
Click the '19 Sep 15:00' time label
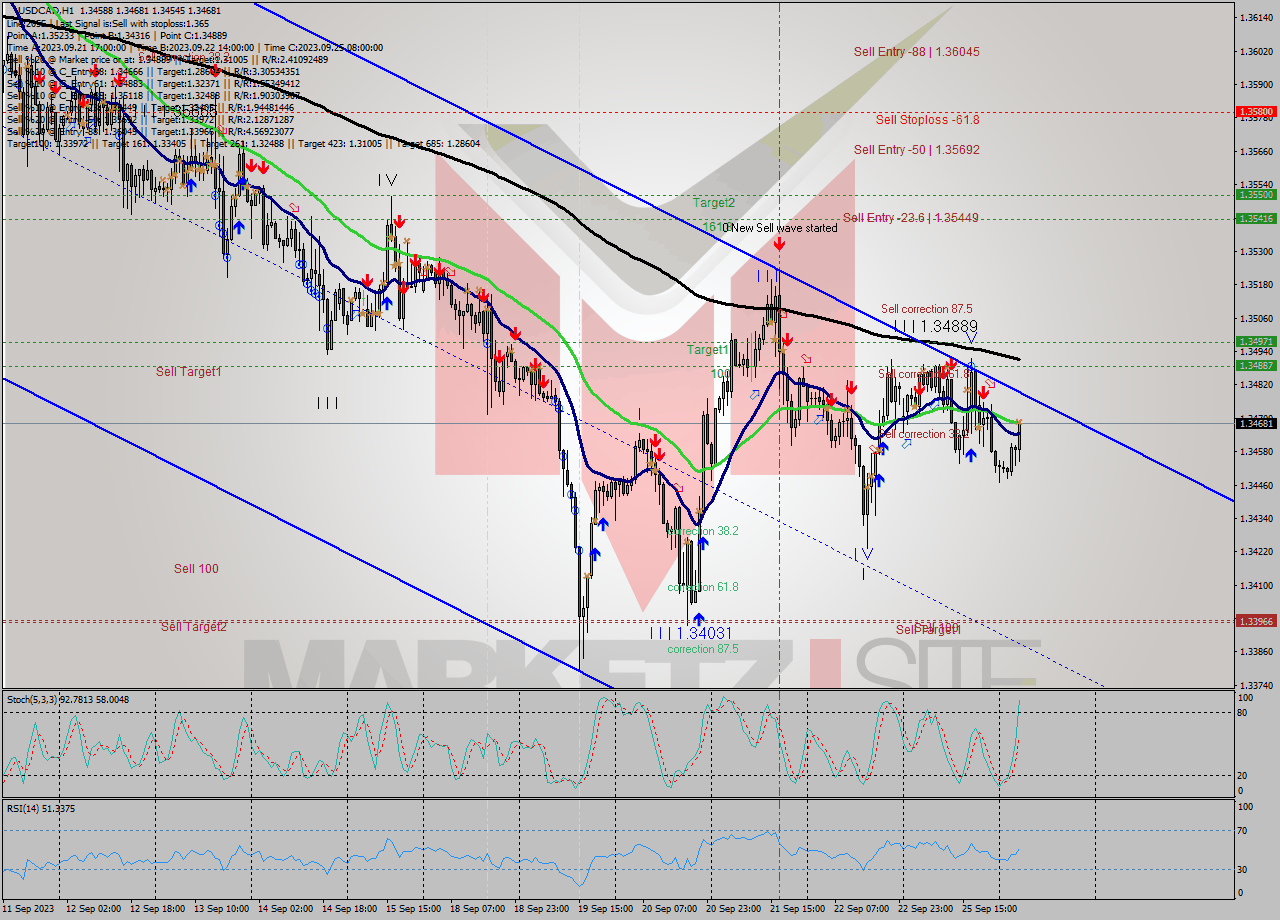tap(606, 908)
